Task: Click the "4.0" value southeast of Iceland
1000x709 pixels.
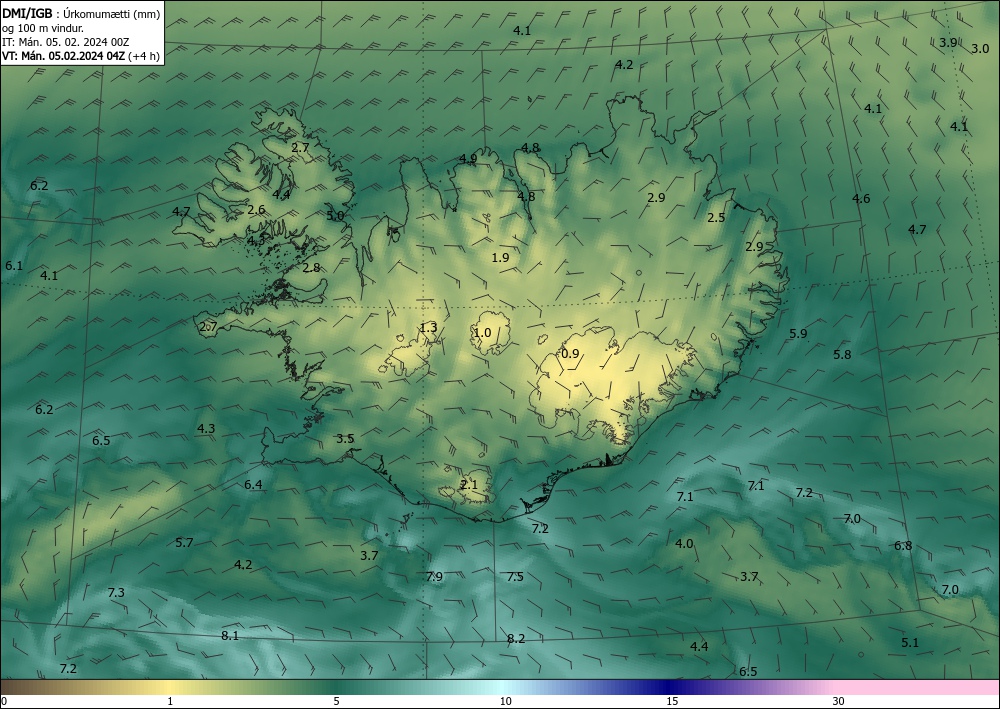Action: coord(684,544)
